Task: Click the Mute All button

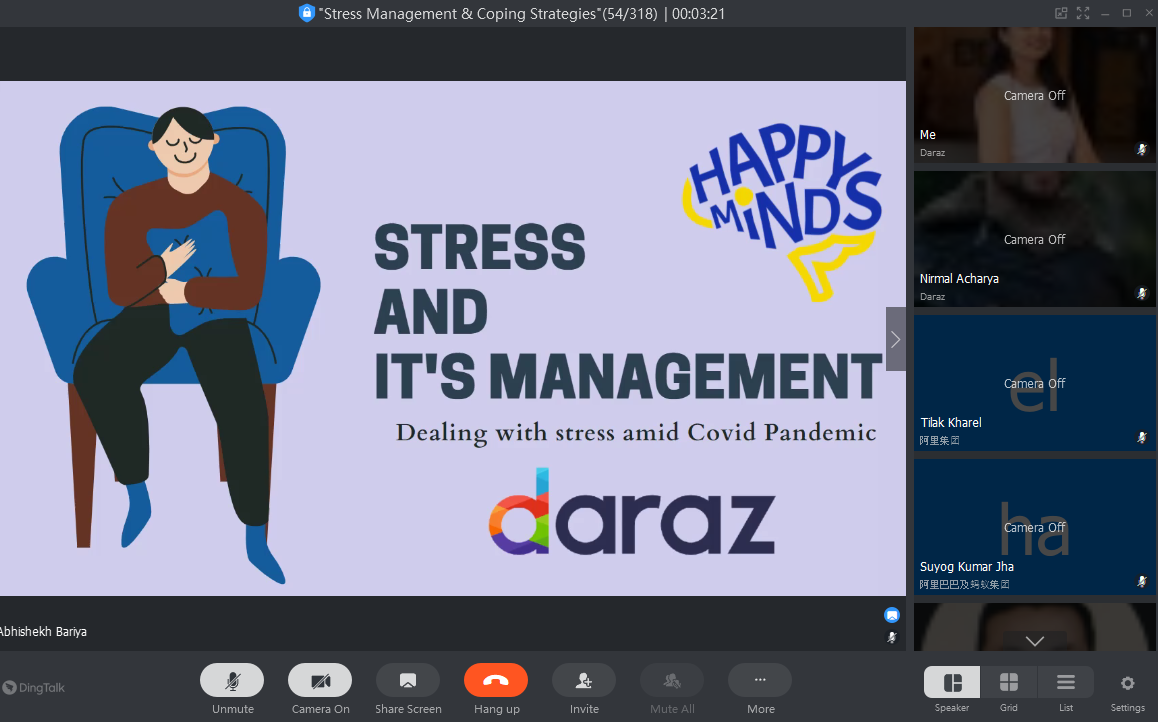Action: click(x=671, y=680)
